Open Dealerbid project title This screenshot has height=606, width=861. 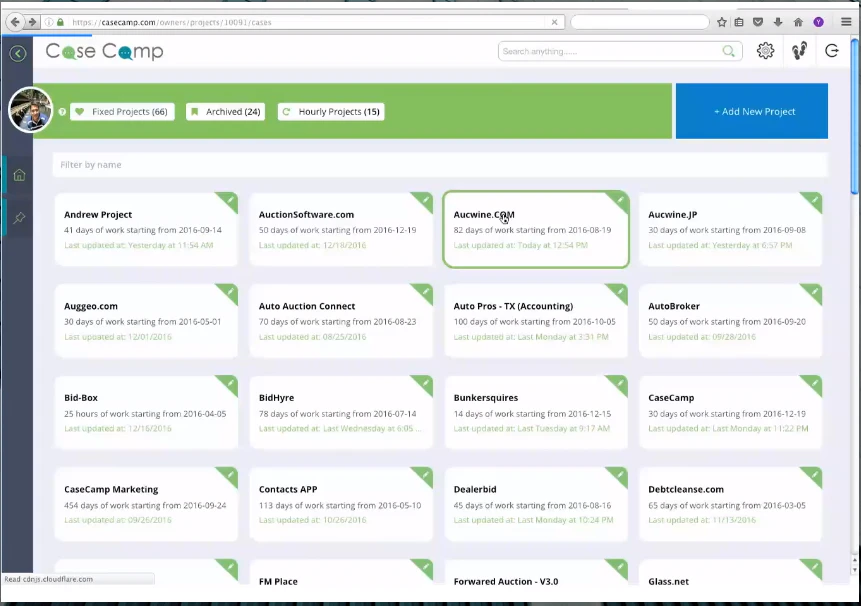pos(475,490)
